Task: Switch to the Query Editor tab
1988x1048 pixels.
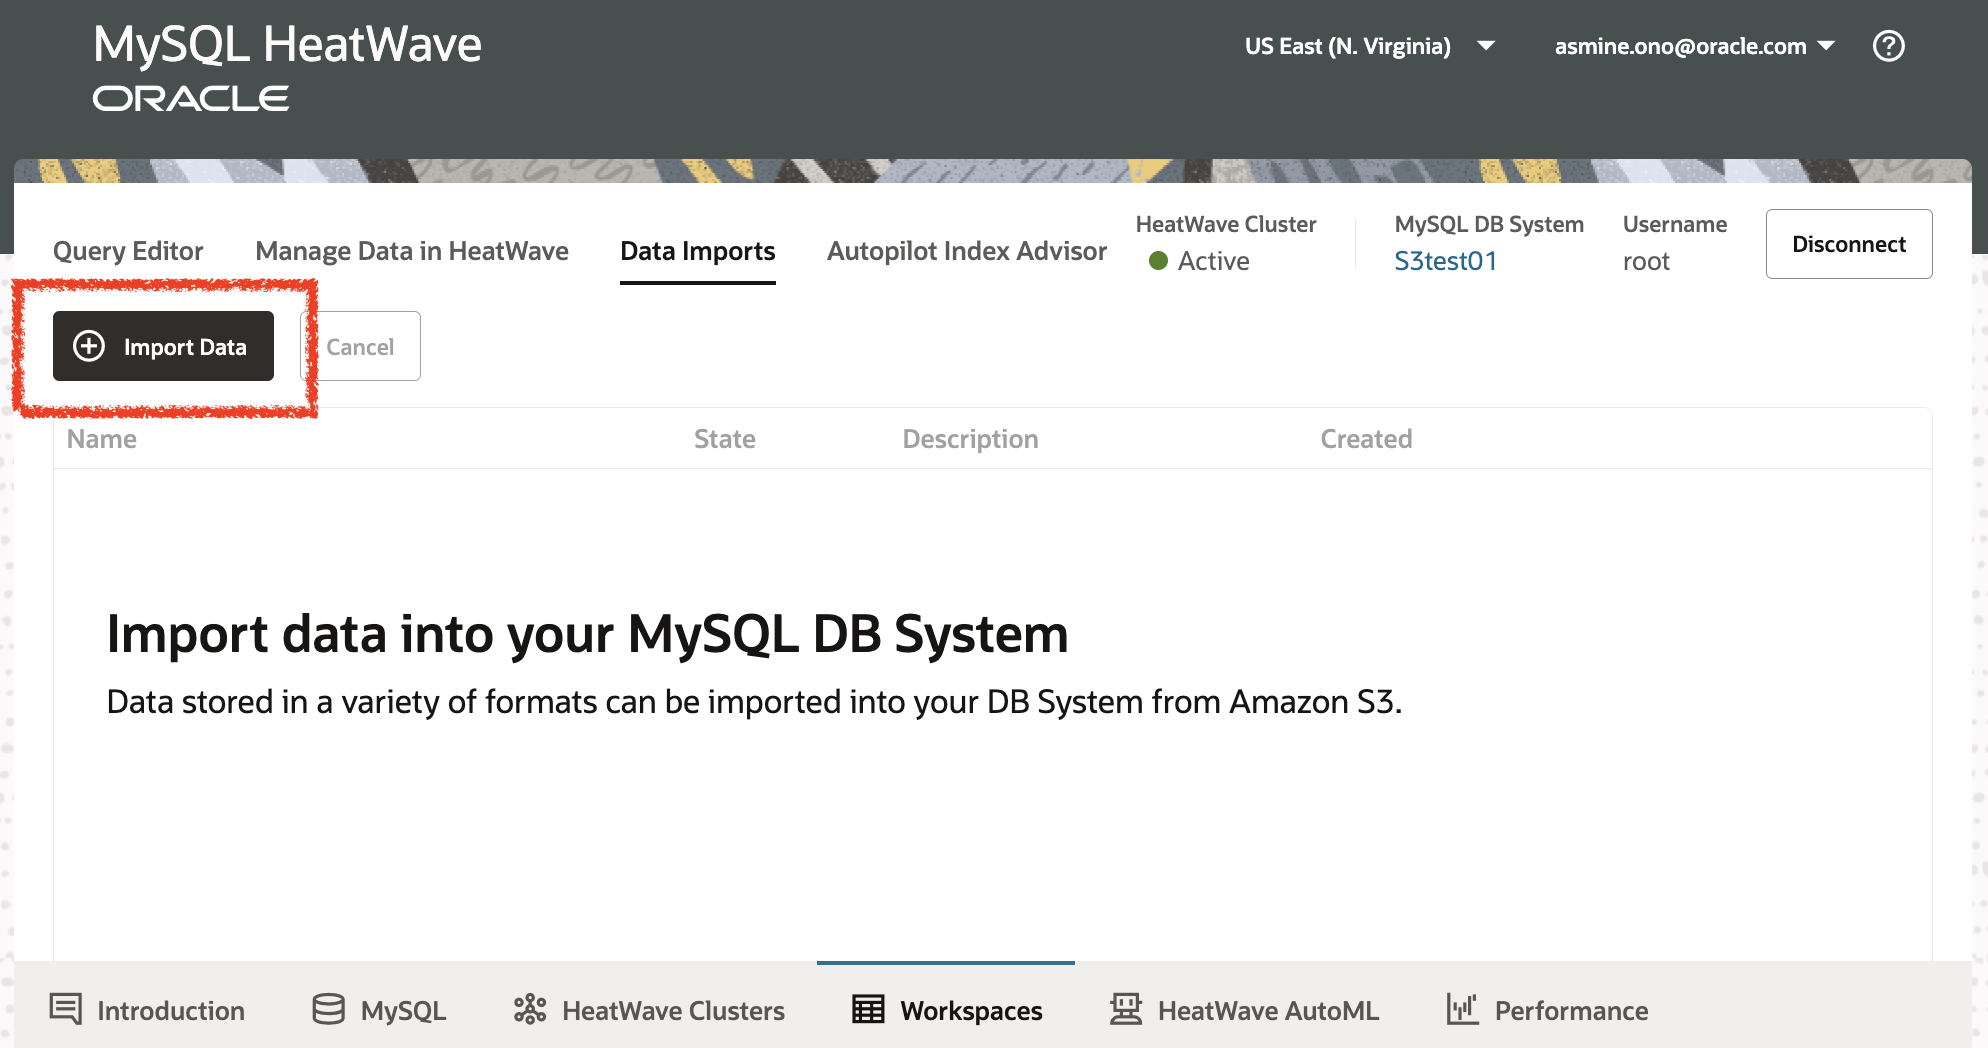Action: coord(128,251)
